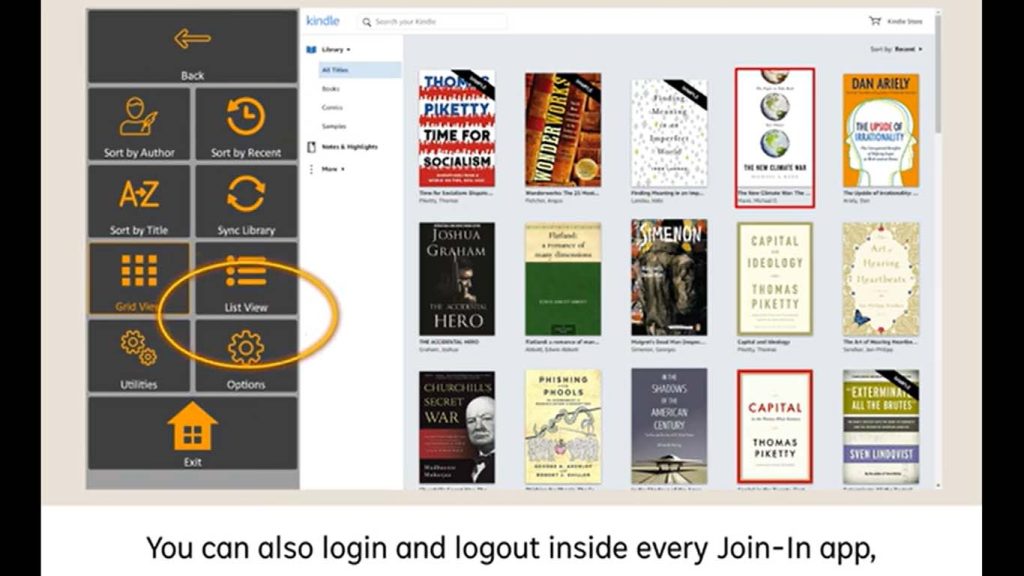Open the Kindle Store link
Image resolution: width=1024 pixels, height=576 pixels.
pyautogui.click(x=897, y=21)
